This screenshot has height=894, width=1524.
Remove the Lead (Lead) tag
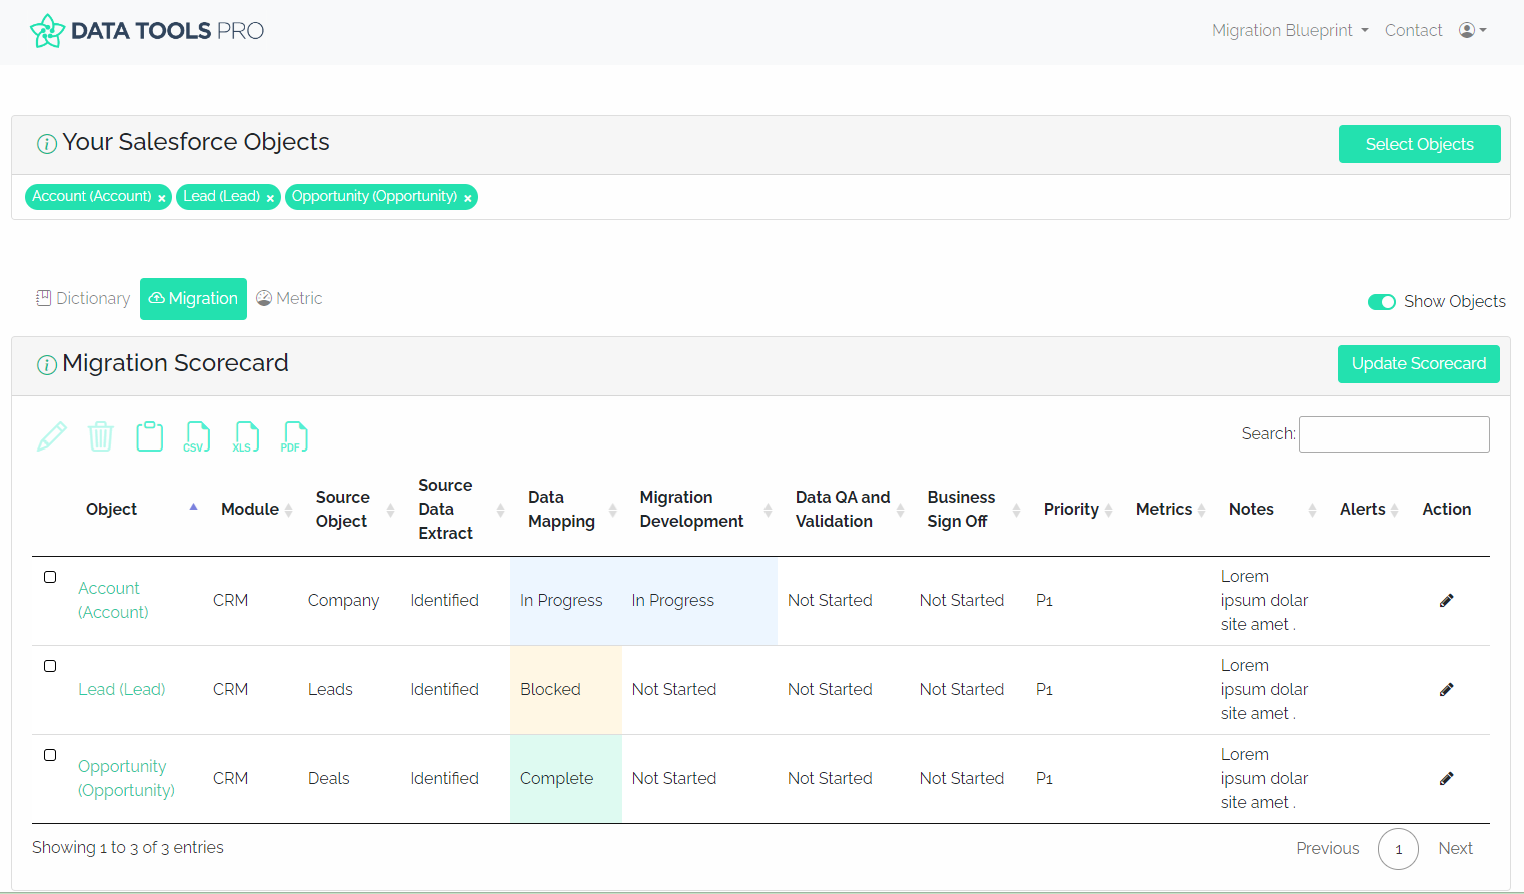tap(270, 198)
